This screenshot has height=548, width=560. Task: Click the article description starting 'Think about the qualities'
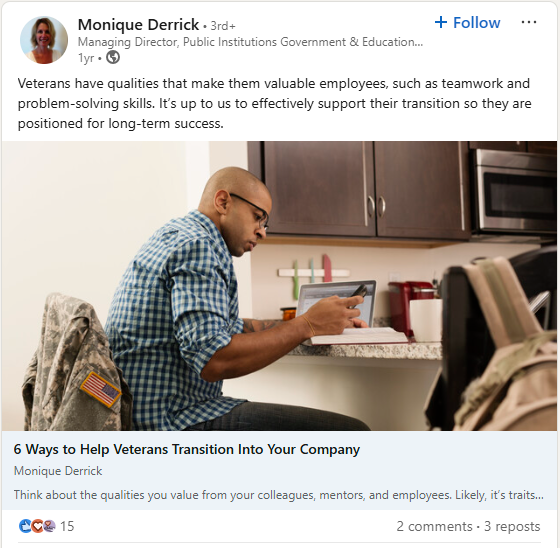click(279, 495)
